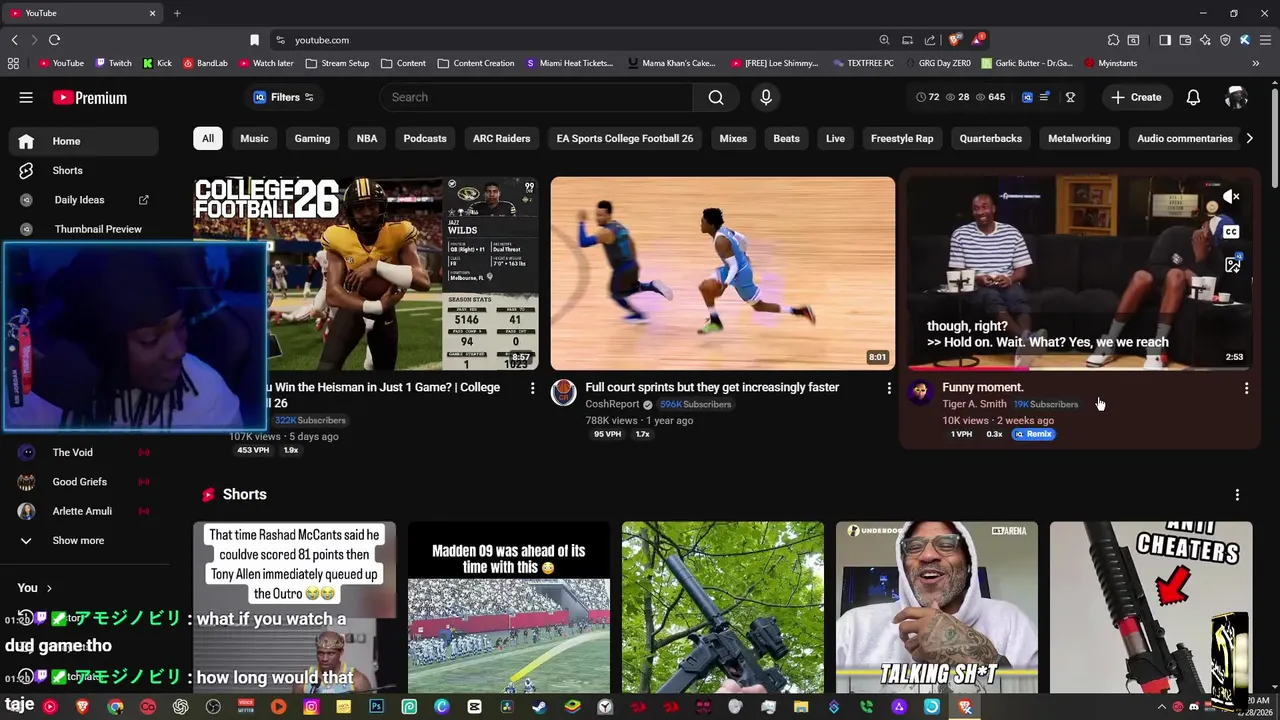The width and height of the screenshot is (1280, 720).
Task: Open Steam from the Windows taskbar
Action: (x=539, y=707)
